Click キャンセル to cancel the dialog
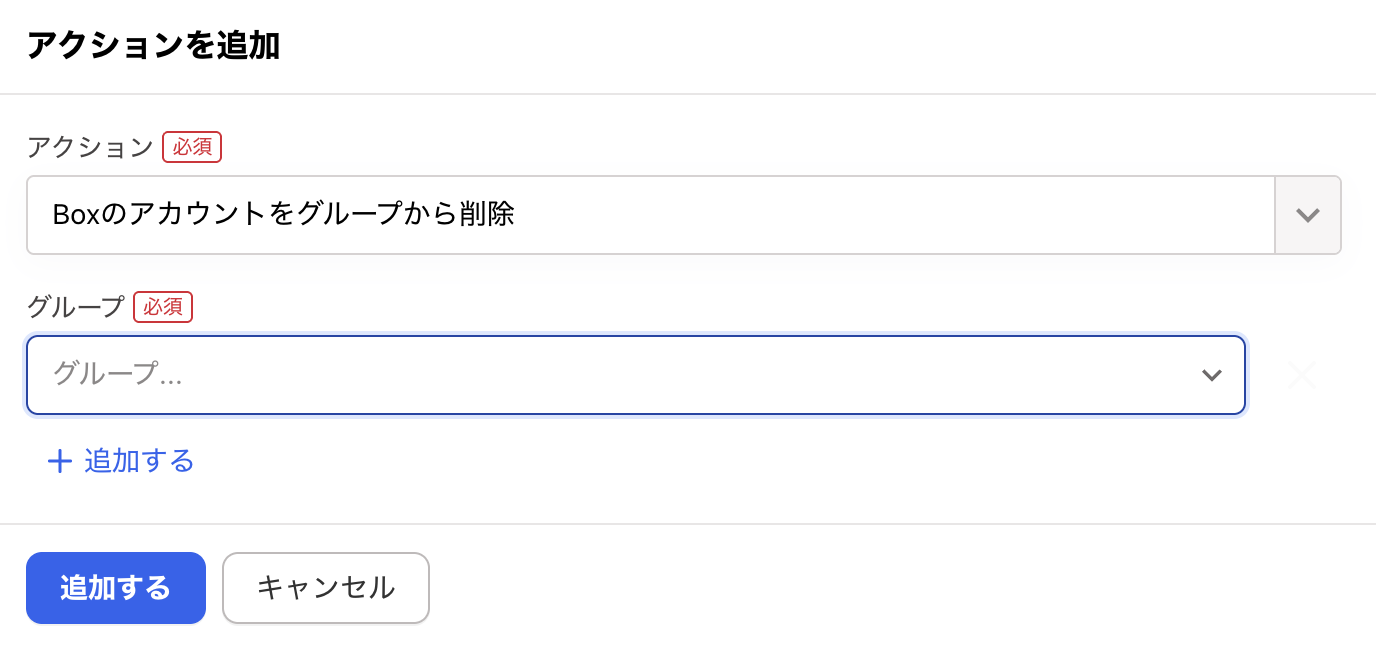This screenshot has height=646, width=1376. pyautogui.click(x=325, y=588)
